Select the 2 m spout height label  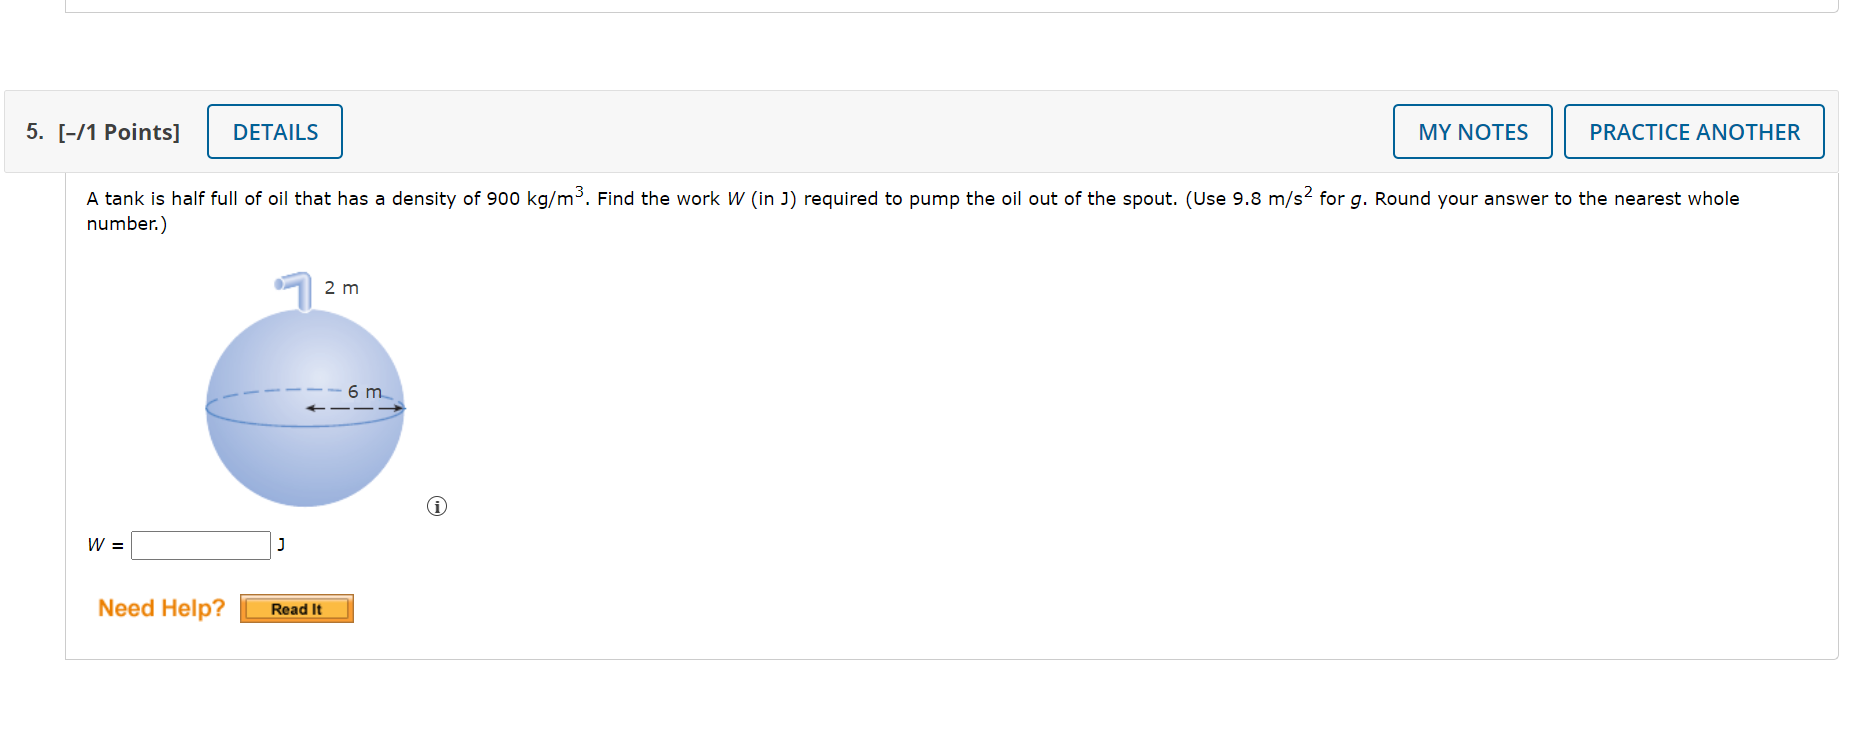point(341,288)
